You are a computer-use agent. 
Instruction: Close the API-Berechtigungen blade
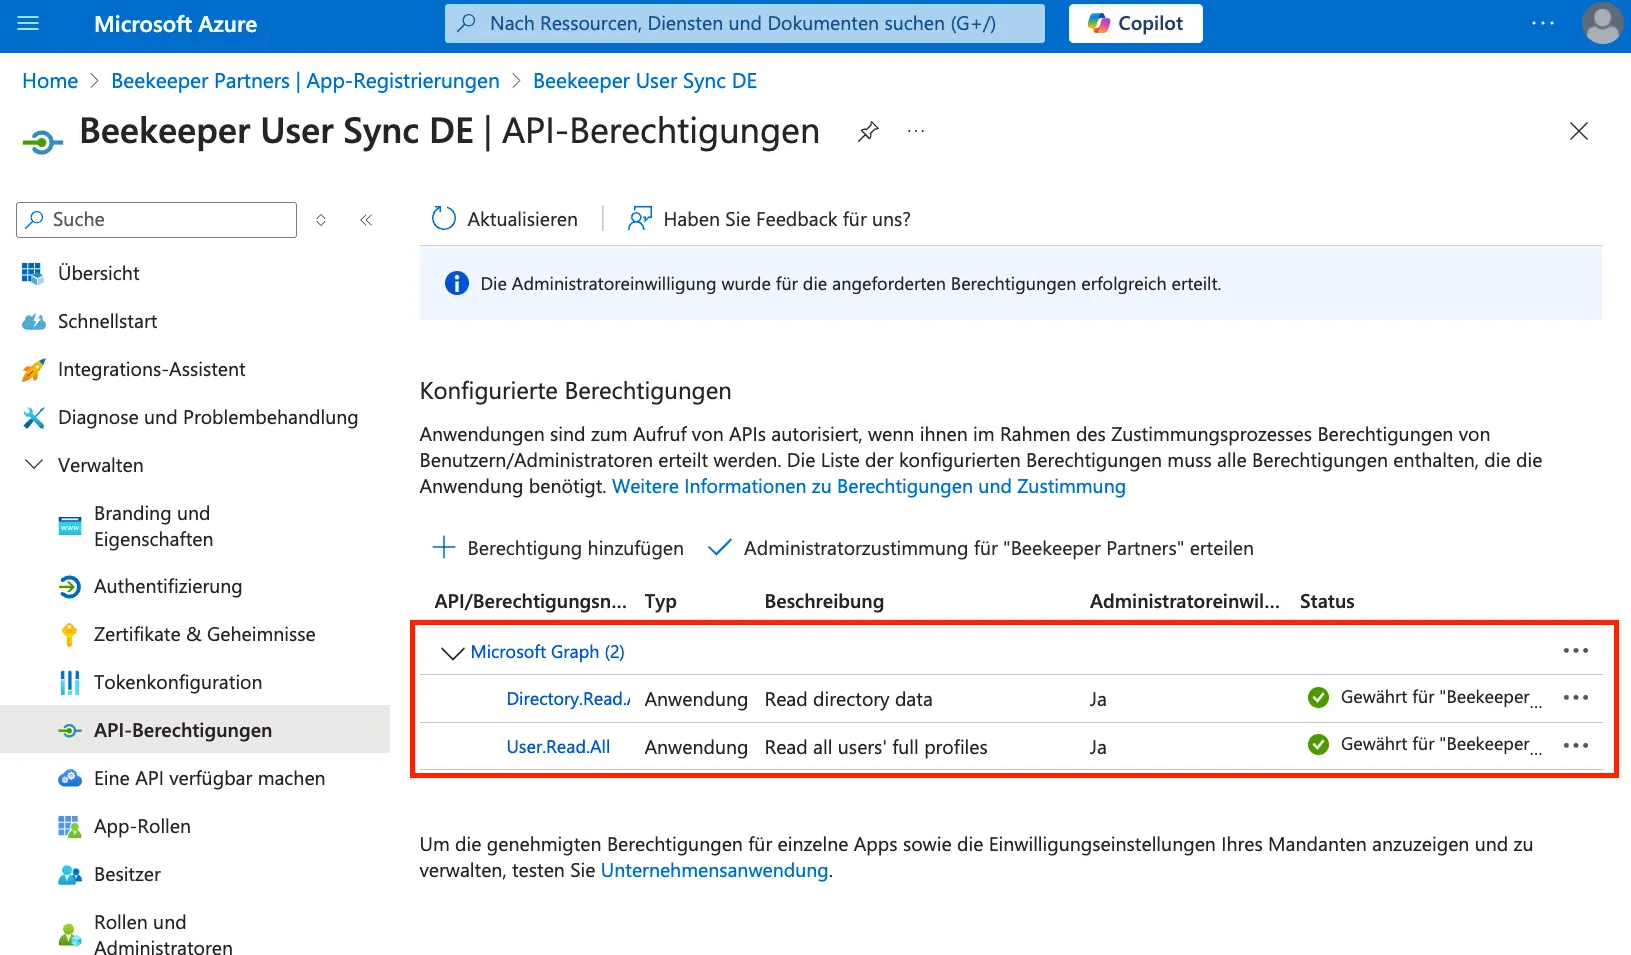1579,131
